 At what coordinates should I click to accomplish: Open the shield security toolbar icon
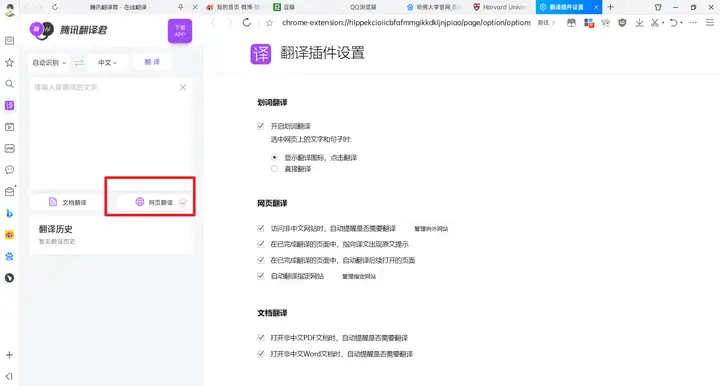(622, 22)
